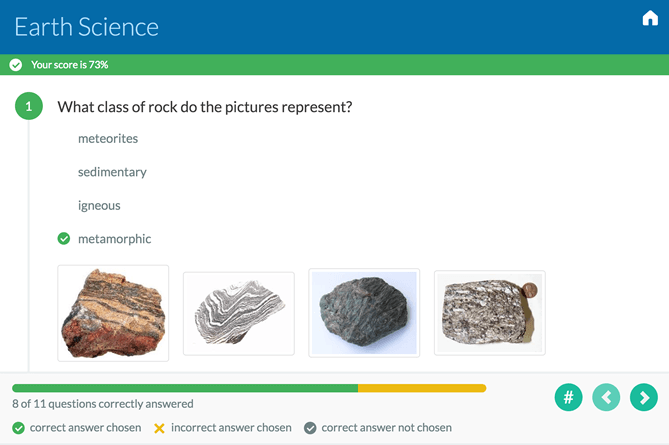The width and height of the screenshot is (669, 445).
Task: Select the sedimentary answer option
Action: pyautogui.click(x=112, y=172)
